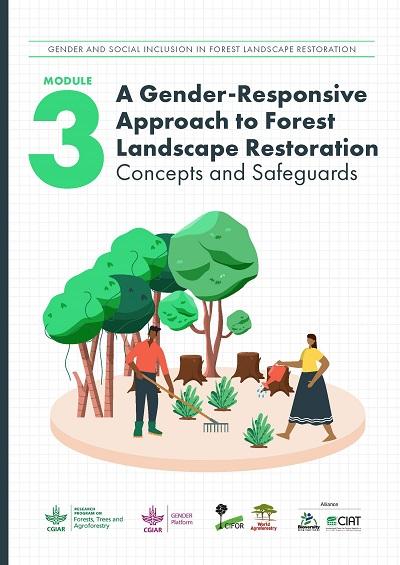Click the World Agroforestry logo
This screenshot has width=400, height=565.
[264, 517]
